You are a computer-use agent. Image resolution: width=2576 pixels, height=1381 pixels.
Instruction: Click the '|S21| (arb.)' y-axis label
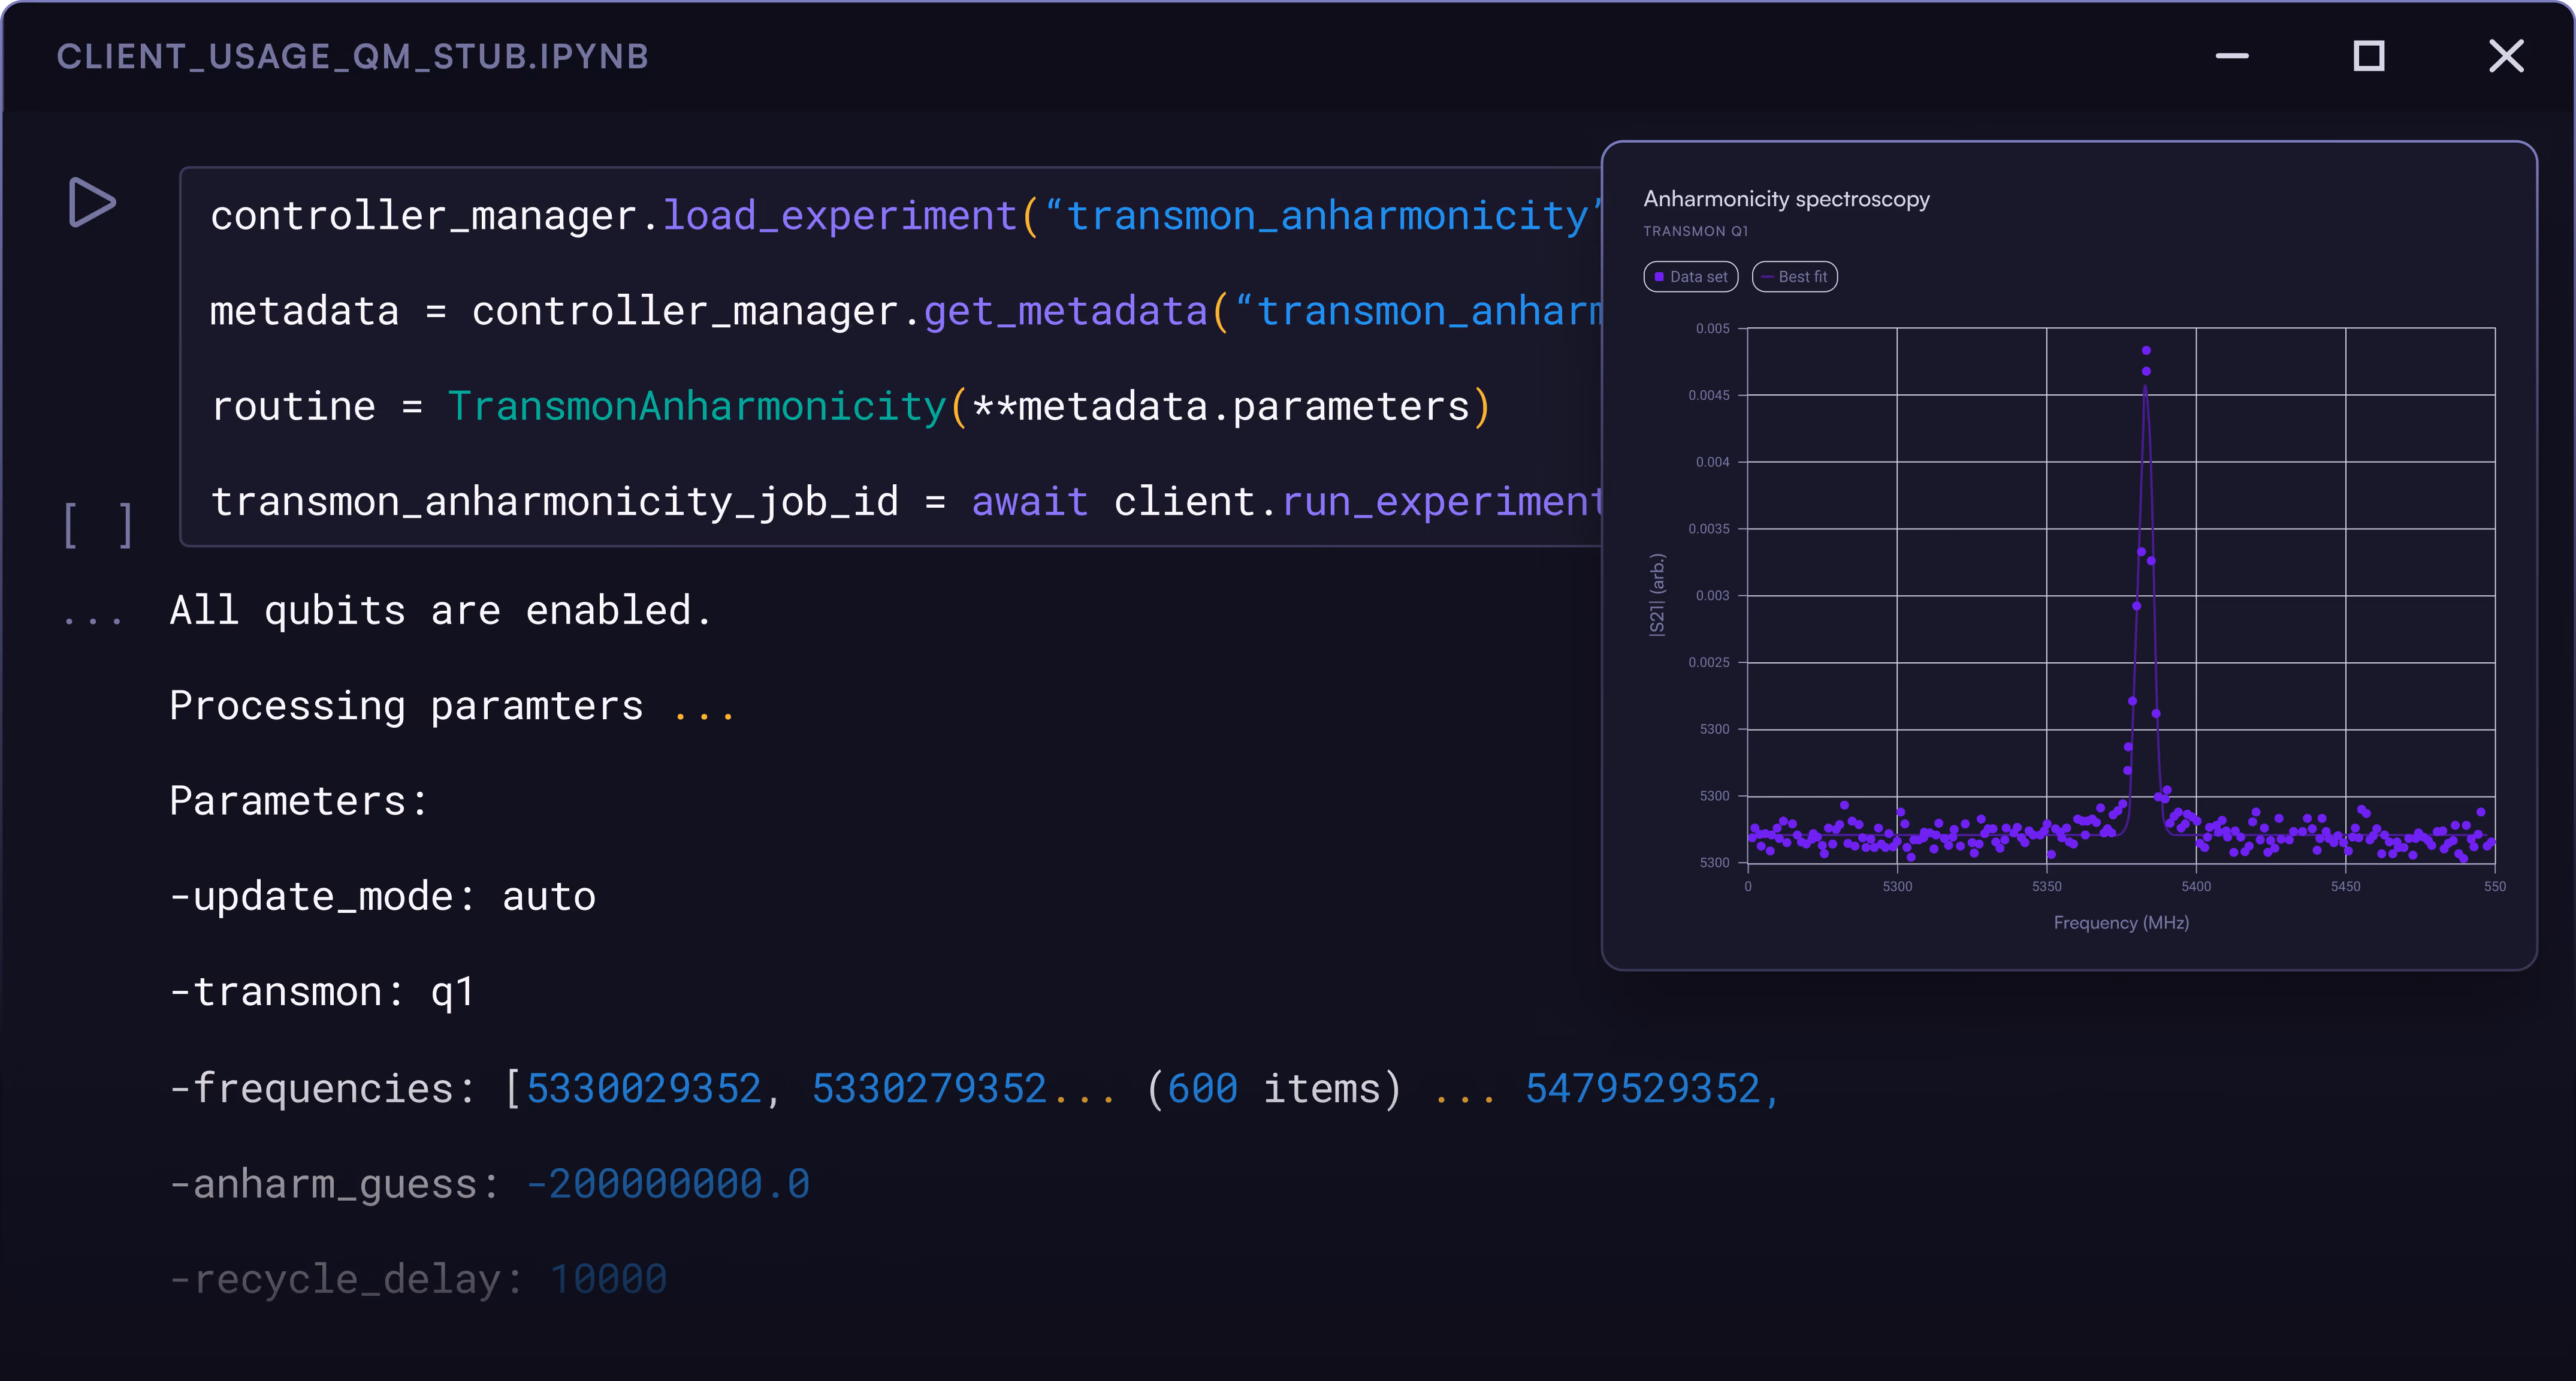click(x=1657, y=594)
